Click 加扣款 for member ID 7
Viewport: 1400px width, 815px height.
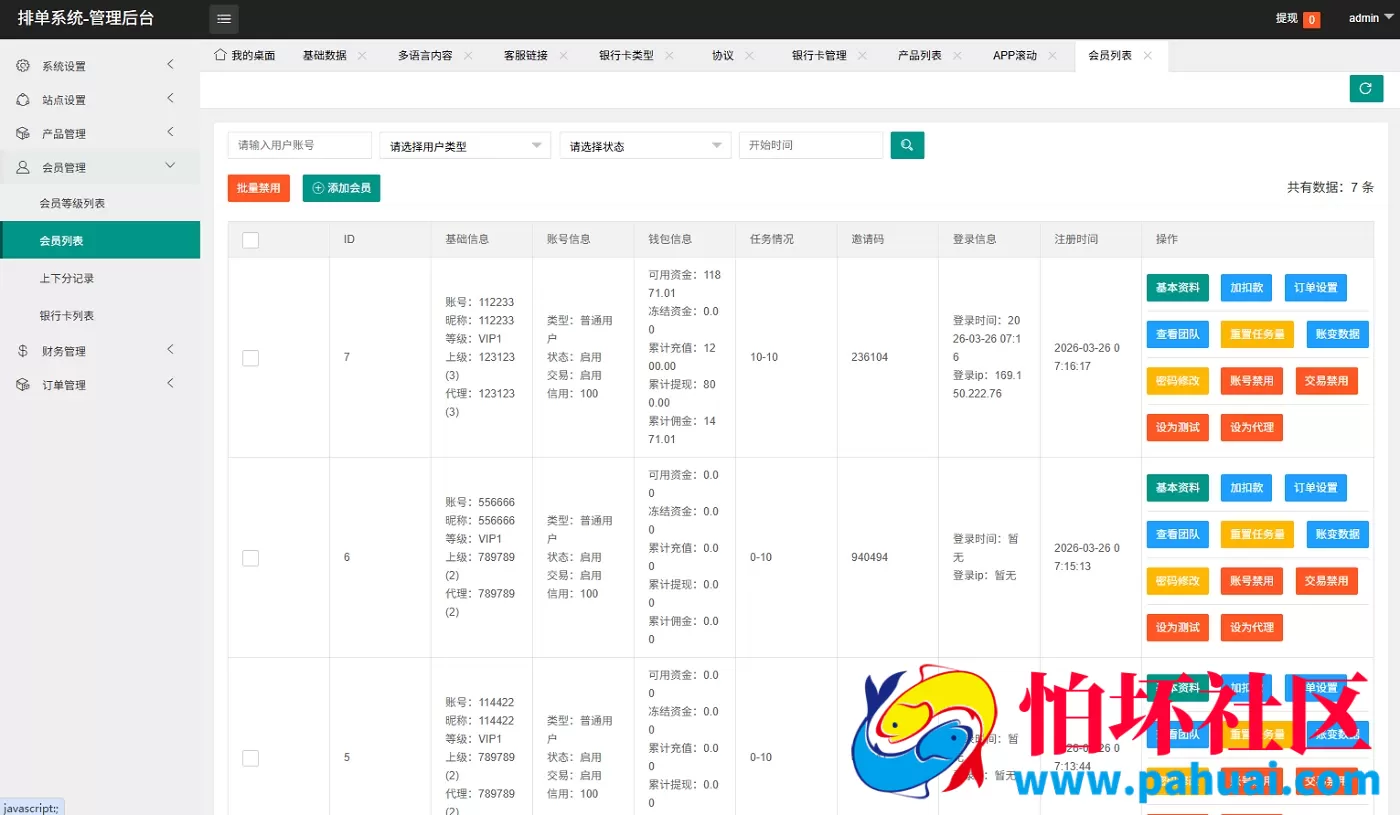point(1246,288)
